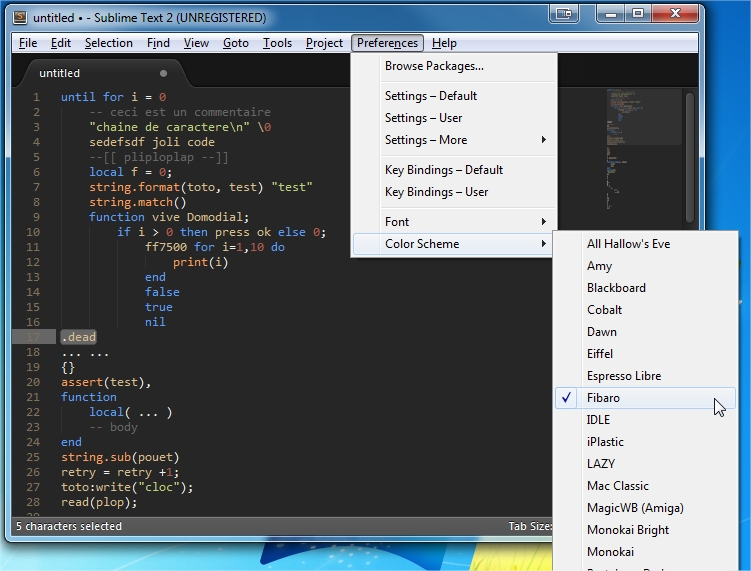Click the 'read(plop);' code line

pos(99,502)
